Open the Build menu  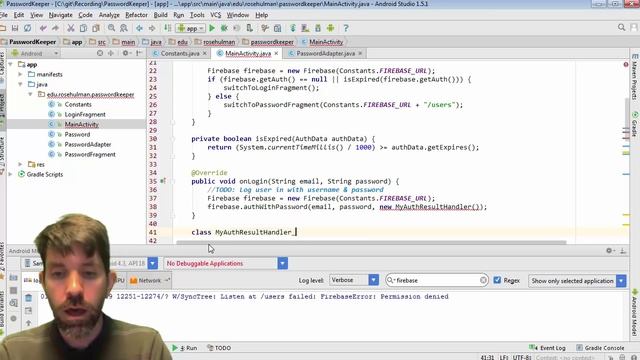tap(160, 15)
